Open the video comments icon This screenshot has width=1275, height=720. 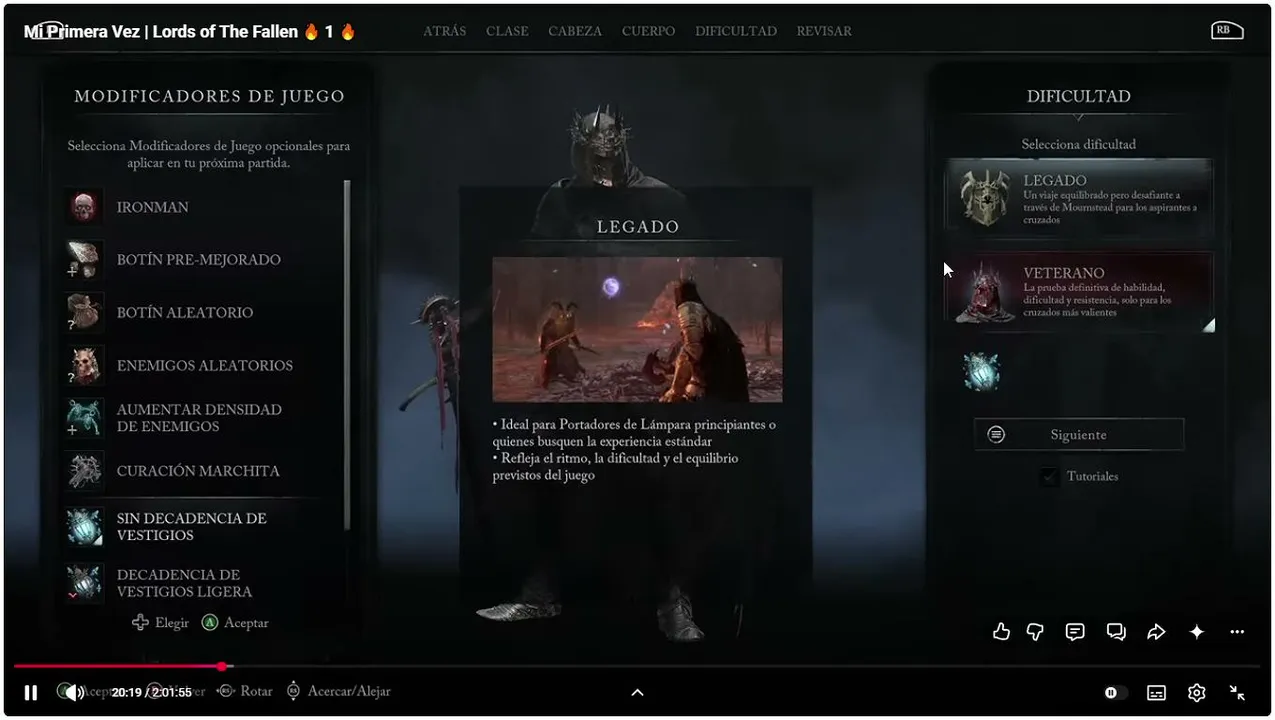click(x=1075, y=632)
